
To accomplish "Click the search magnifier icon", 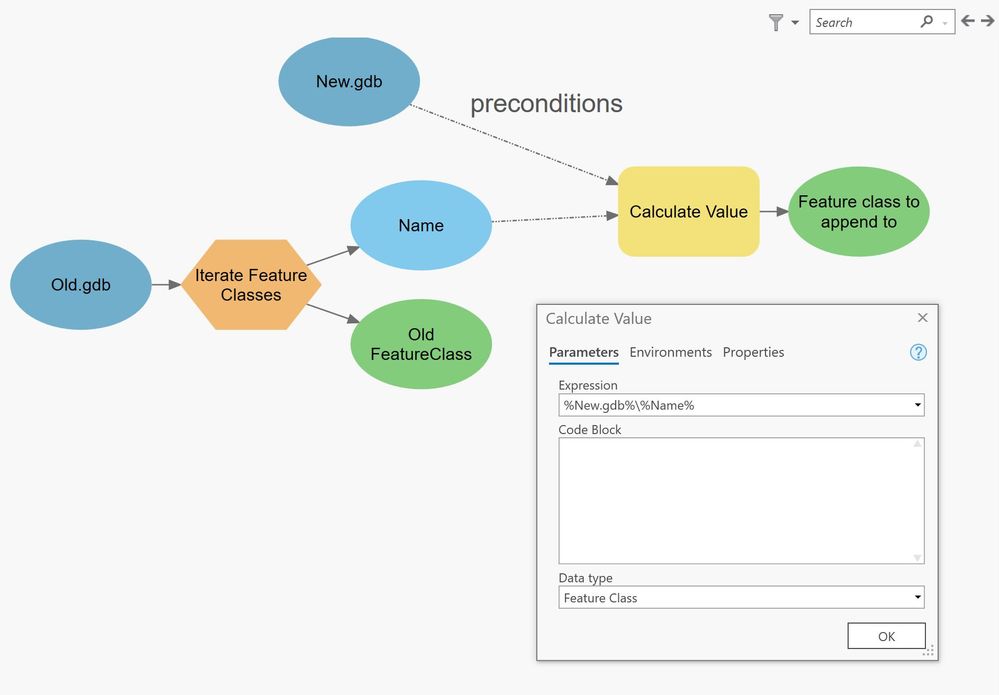I will 926,22.
